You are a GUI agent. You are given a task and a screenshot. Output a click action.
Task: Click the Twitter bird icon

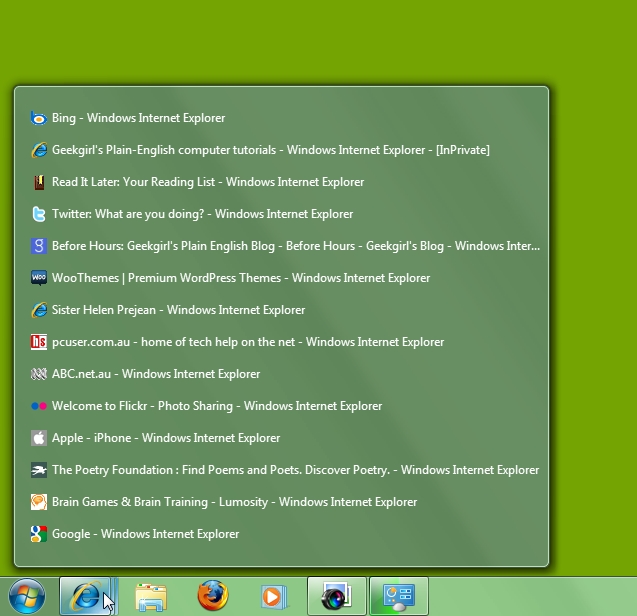pyautogui.click(x=39, y=214)
